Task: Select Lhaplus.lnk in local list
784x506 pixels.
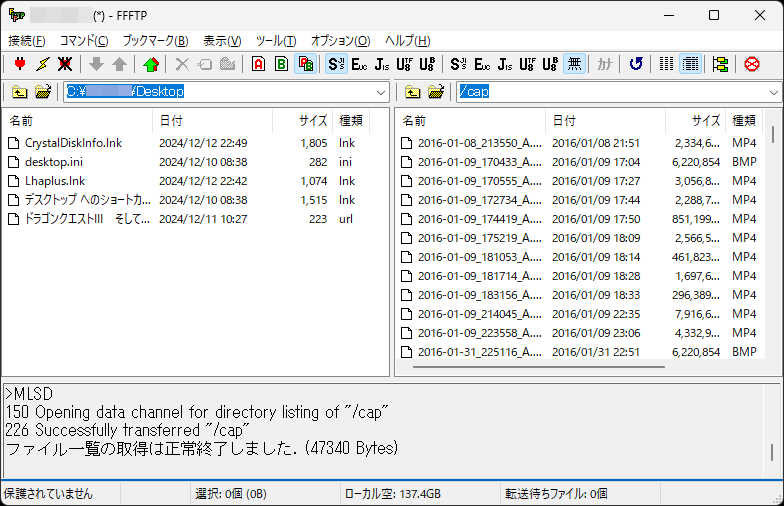Action: pyautogui.click(x=54, y=181)
